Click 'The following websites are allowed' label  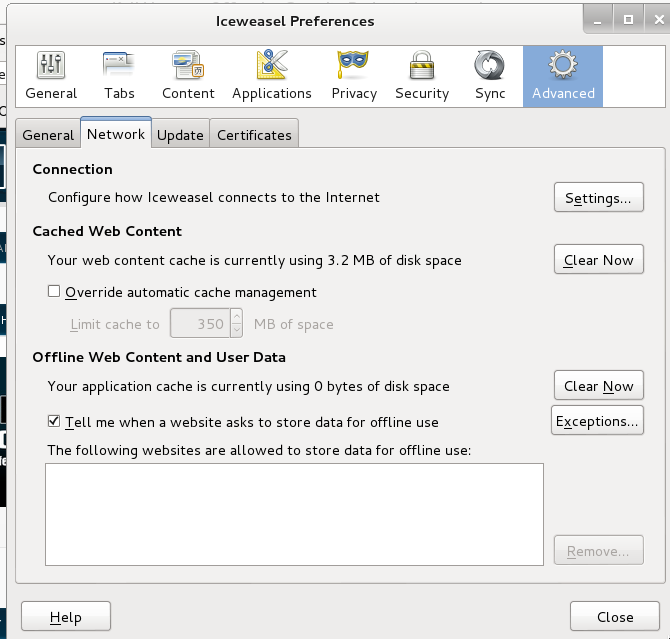[259, 451]
